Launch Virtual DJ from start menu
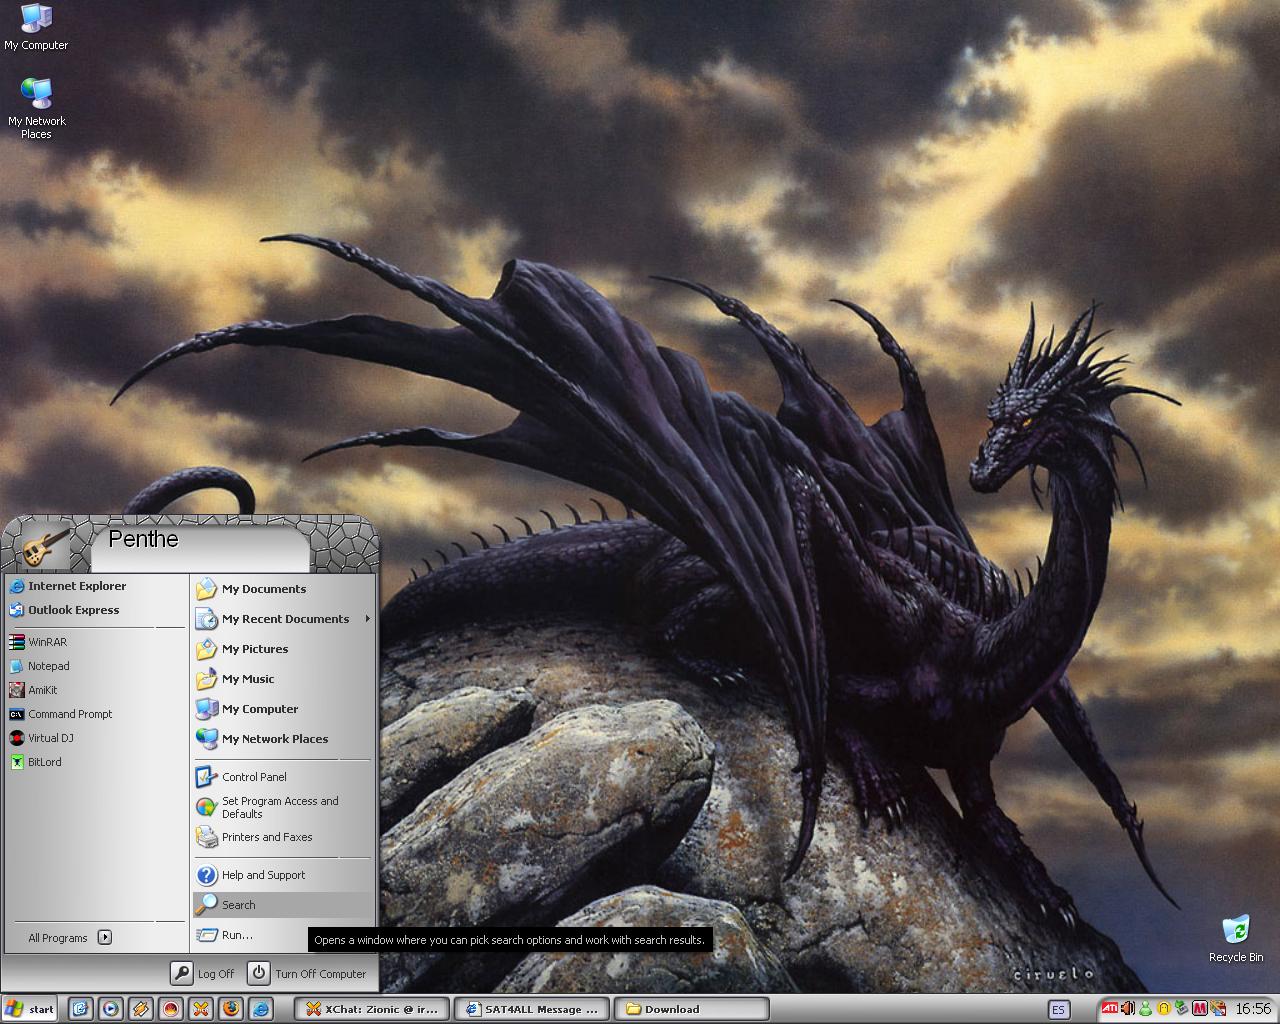 (x=96, y=738)
